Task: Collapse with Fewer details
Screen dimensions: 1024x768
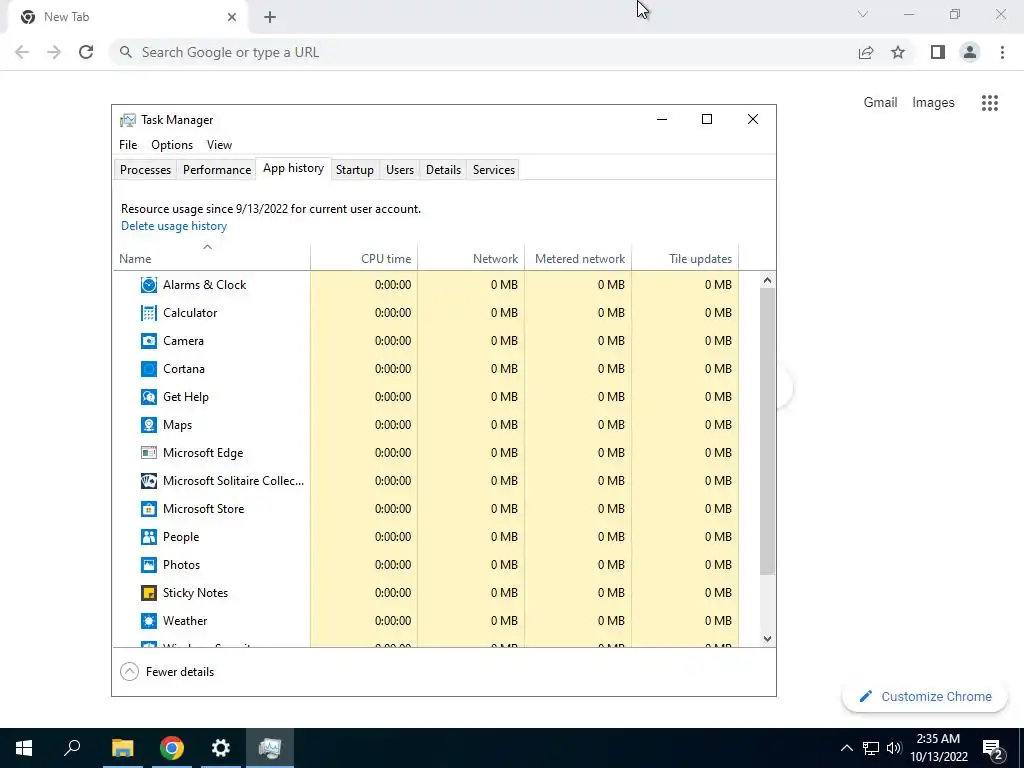Action: pyautogui.click(x=167, y=671)
